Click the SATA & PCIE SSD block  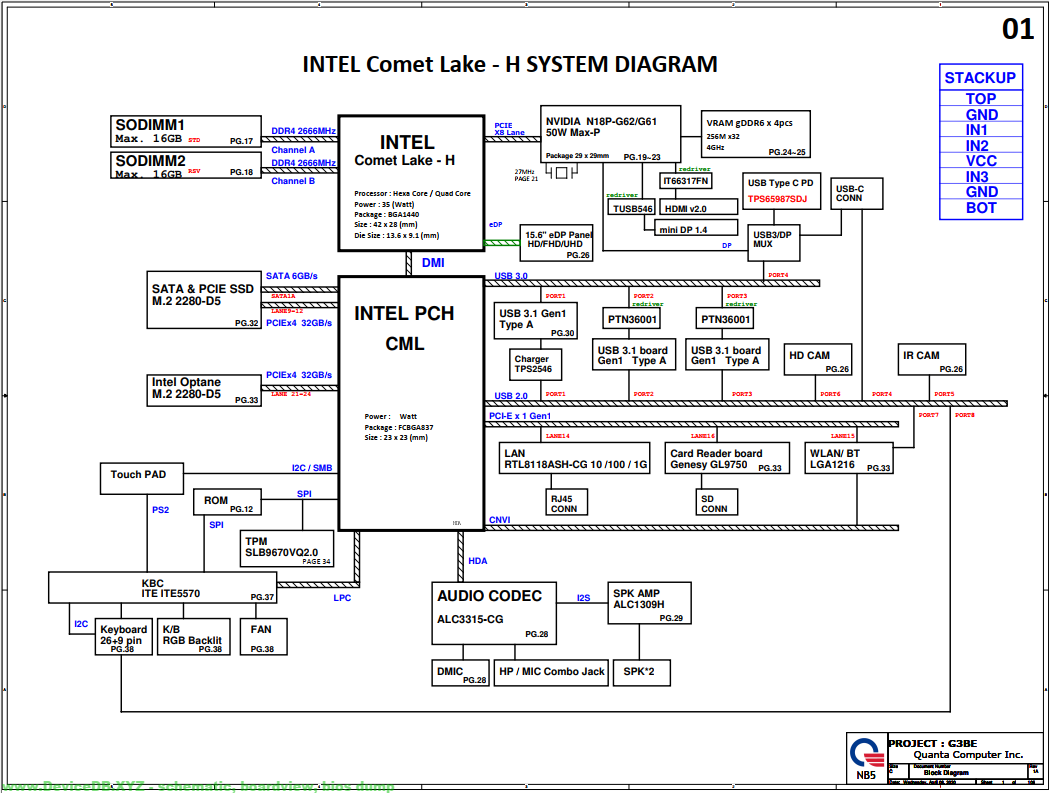pyautogui.click(x=204, y=300)
